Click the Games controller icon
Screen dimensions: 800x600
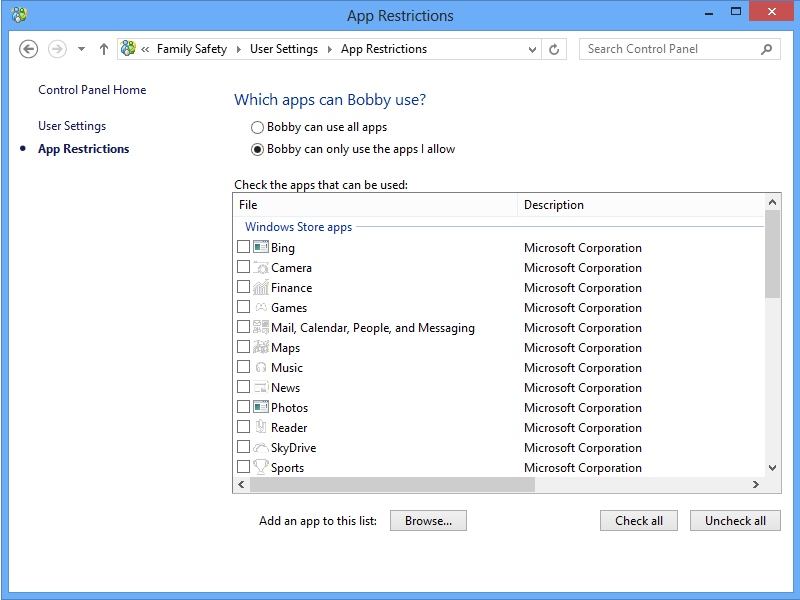[261, 307]
